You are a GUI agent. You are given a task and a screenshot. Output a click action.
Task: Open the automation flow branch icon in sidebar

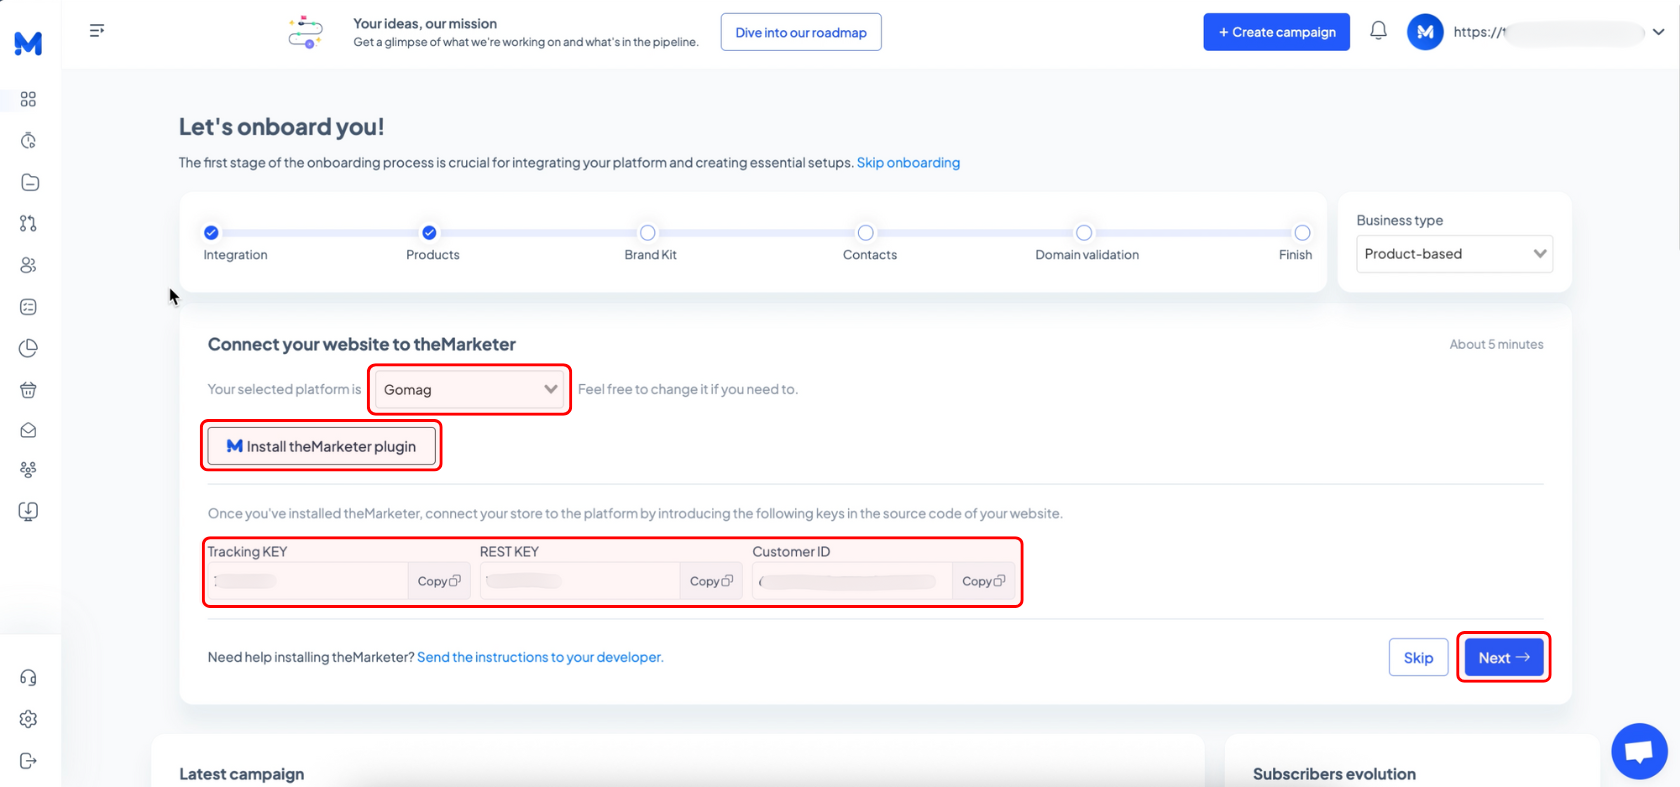coord(28,223)
